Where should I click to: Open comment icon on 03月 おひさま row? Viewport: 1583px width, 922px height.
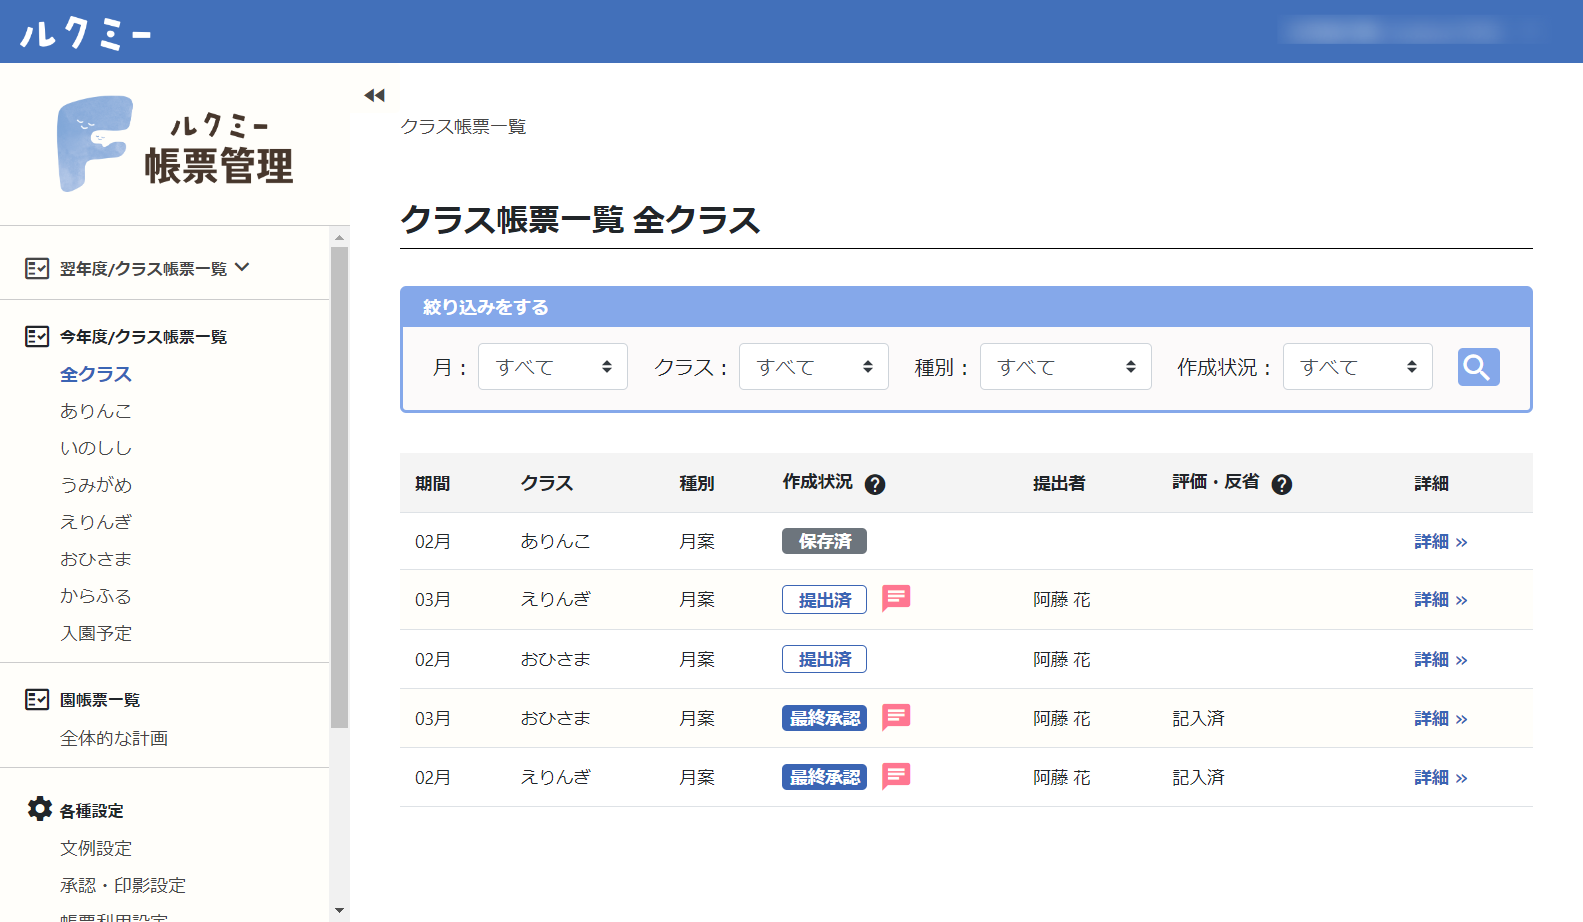tap(896, 717)
